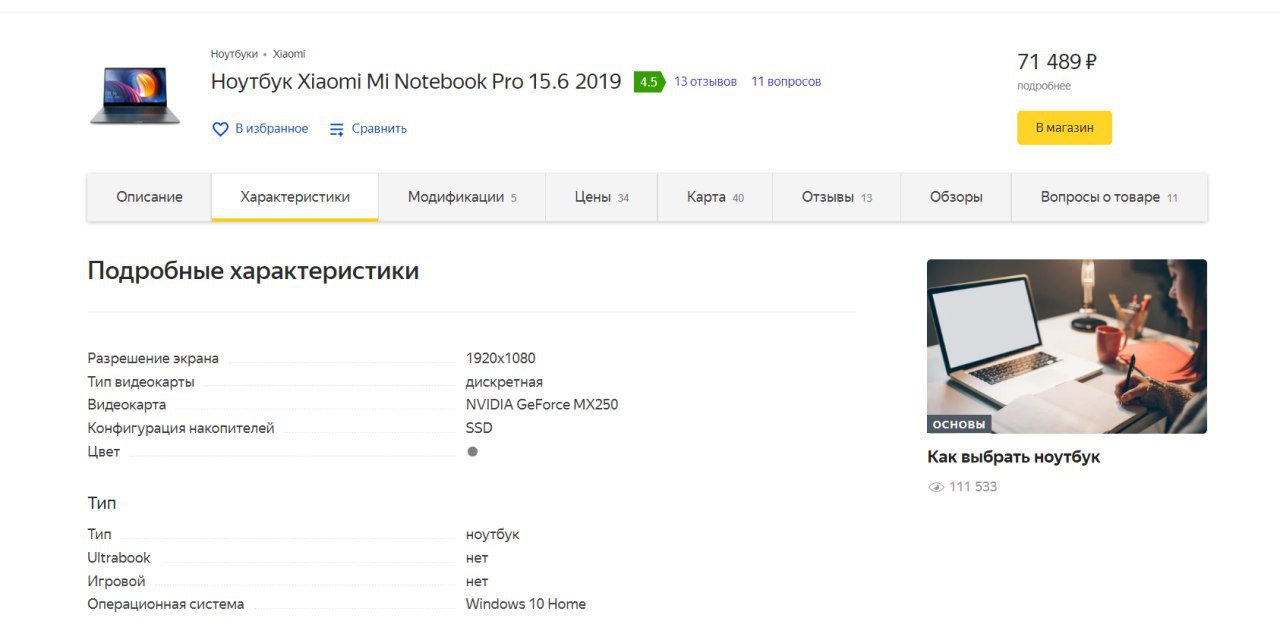The width and height of the screenshot is (1280, 643).
Task: Open the Цены tab
Action: tap(601, 197)
